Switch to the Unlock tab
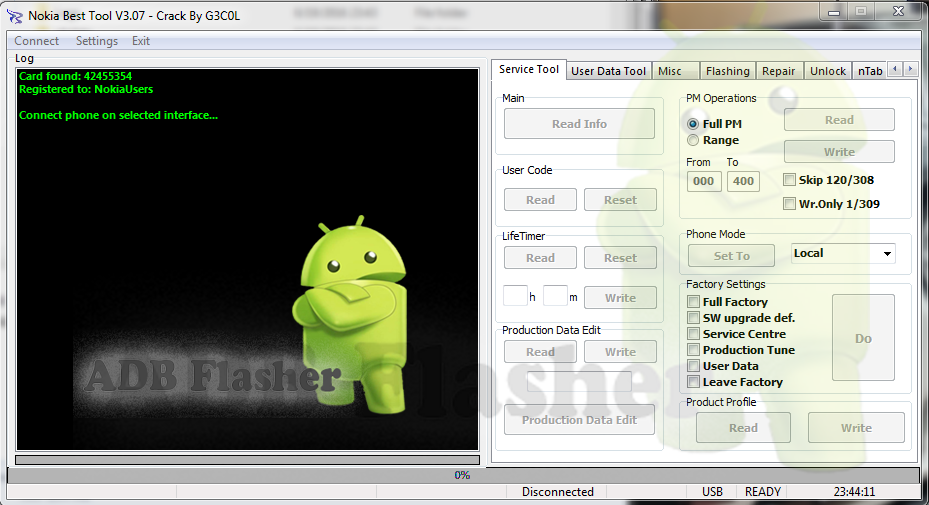The image size is (929, 505). 828,71
